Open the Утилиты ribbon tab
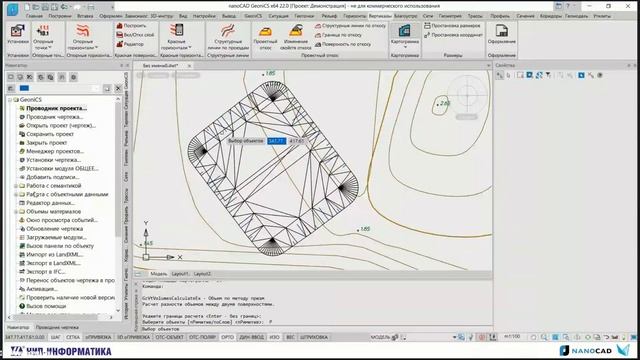640x360 pixels. point(602,16)
